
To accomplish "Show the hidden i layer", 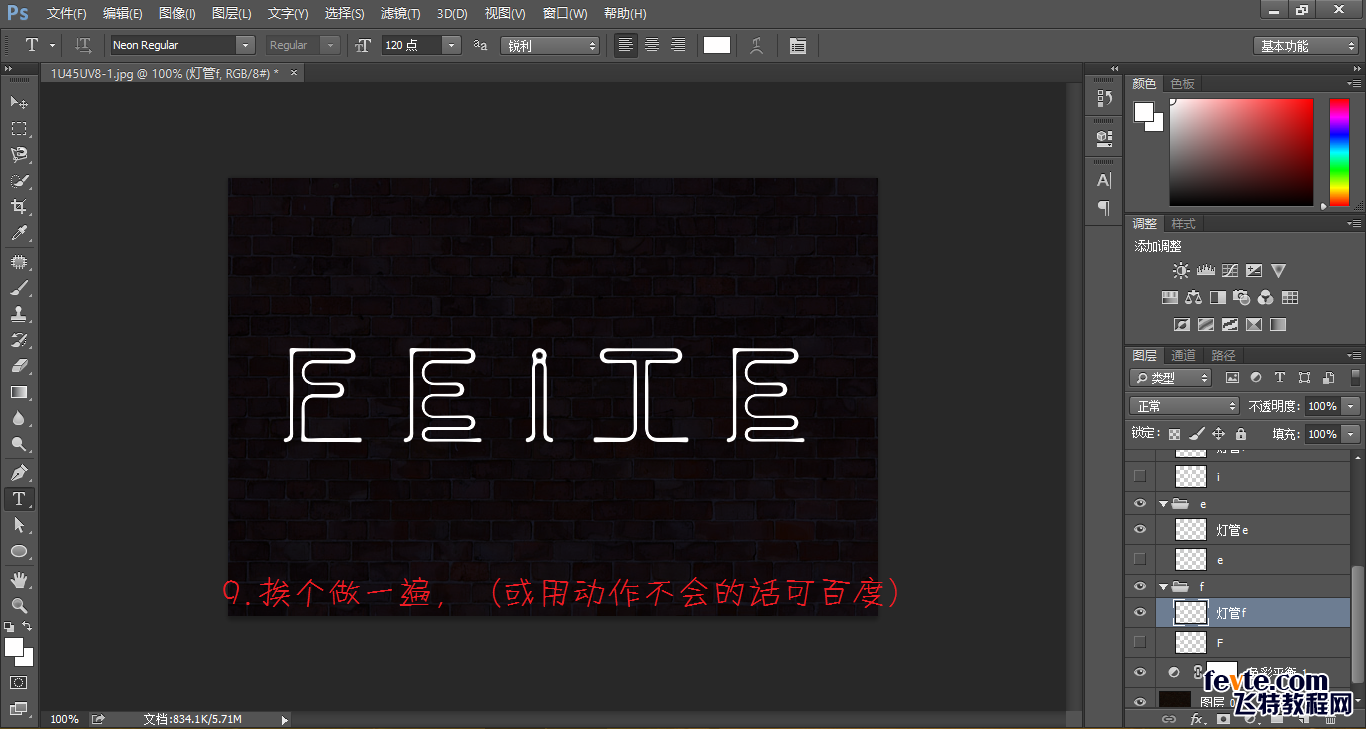I will pos(1139,477).
